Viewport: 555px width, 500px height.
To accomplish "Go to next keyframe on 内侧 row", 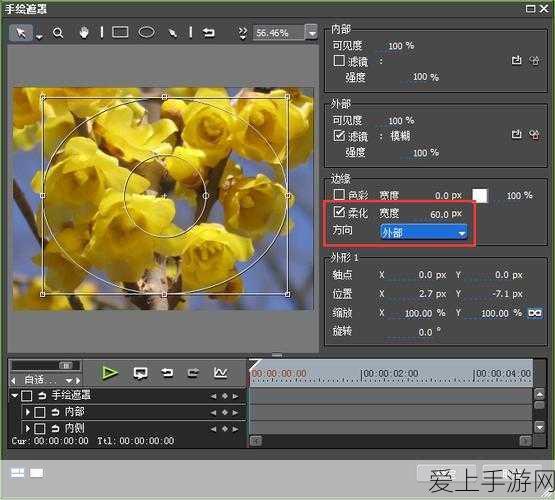I will (235, 429).
